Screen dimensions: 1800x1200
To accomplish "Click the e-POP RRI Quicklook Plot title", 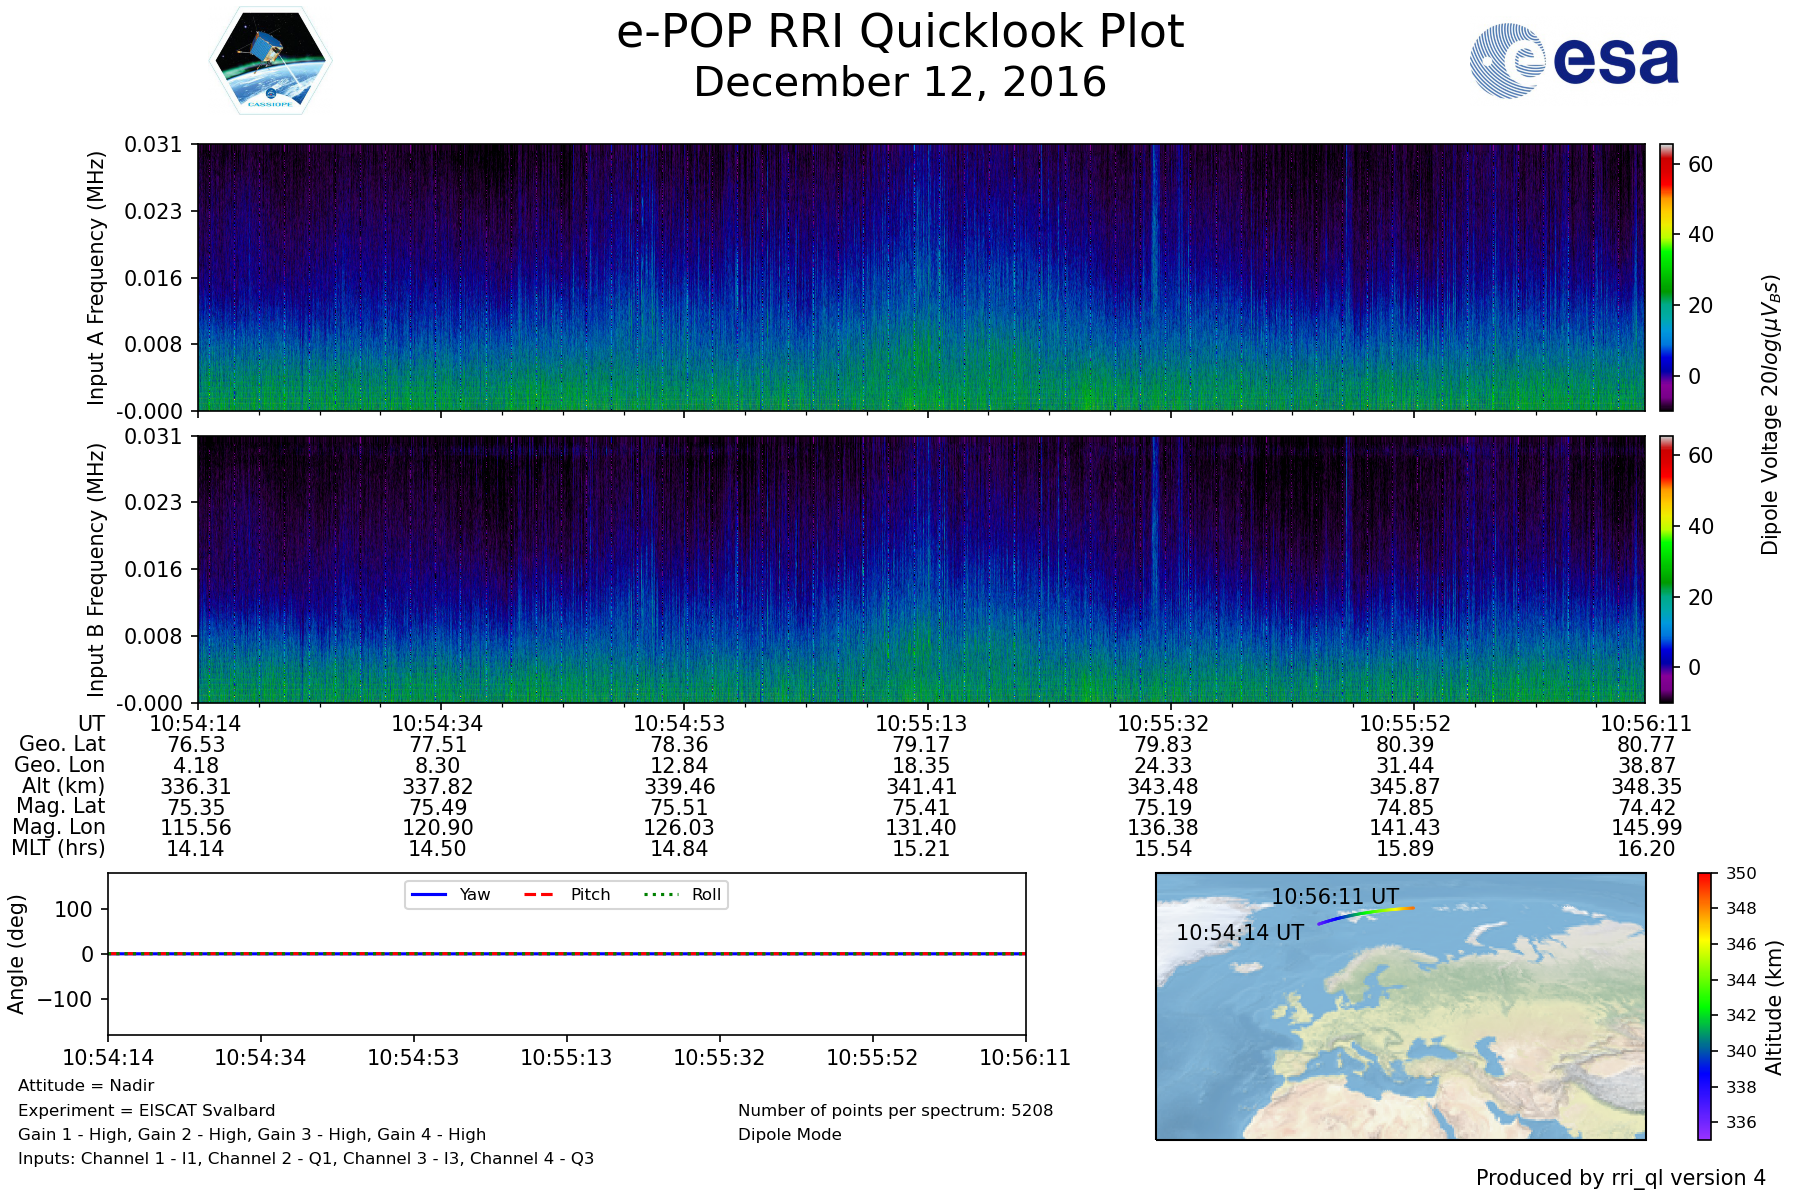I will click(x=900, y=32).
